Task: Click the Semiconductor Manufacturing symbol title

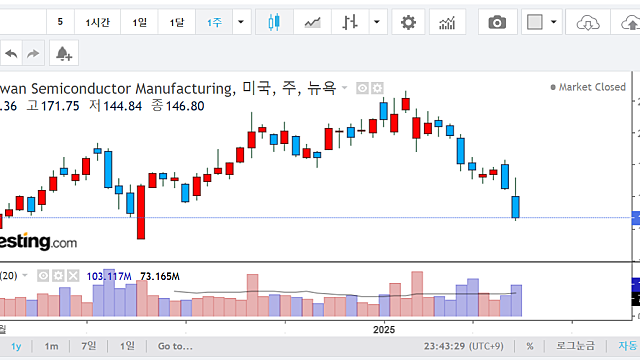Action: pos(131,88)
